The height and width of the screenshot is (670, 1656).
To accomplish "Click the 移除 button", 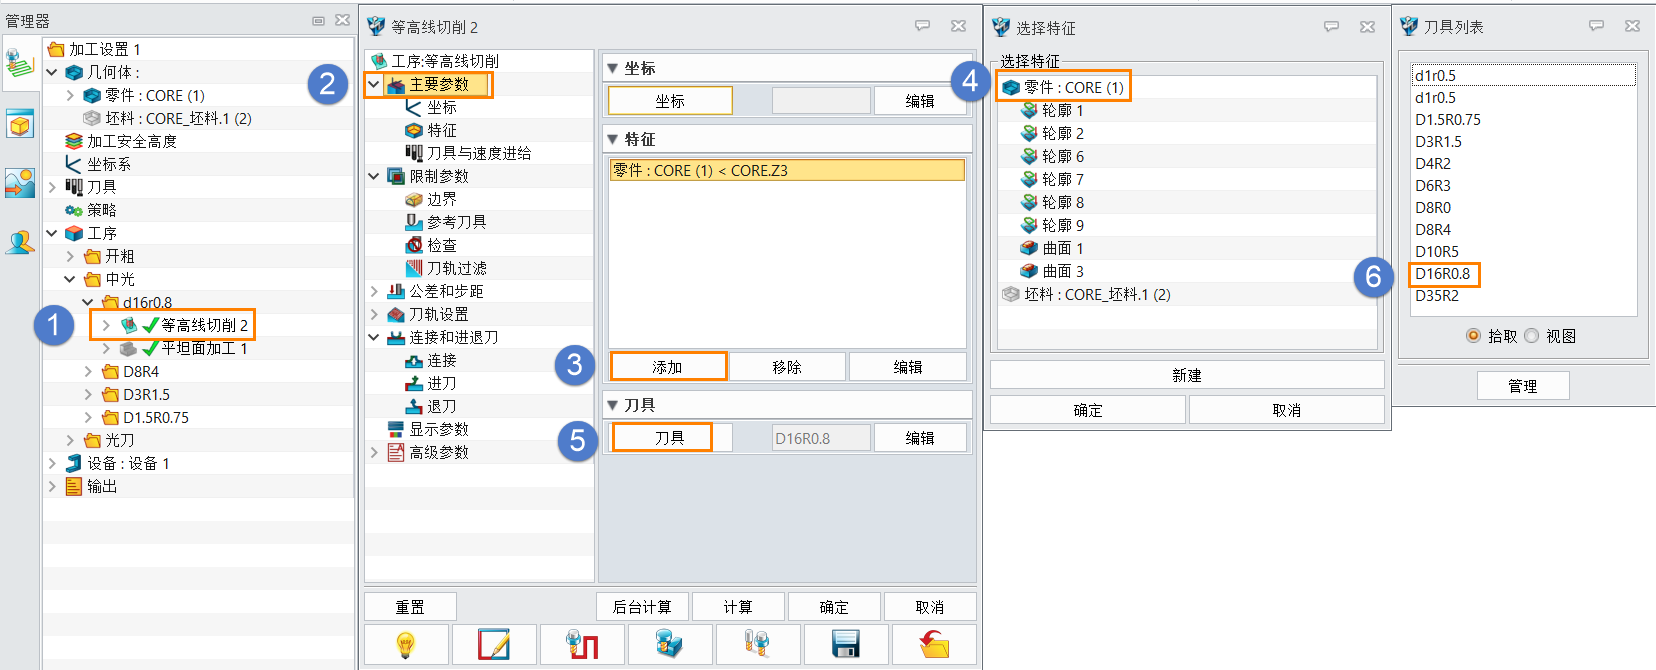I will pyautogui.click(x=787, y=367).
